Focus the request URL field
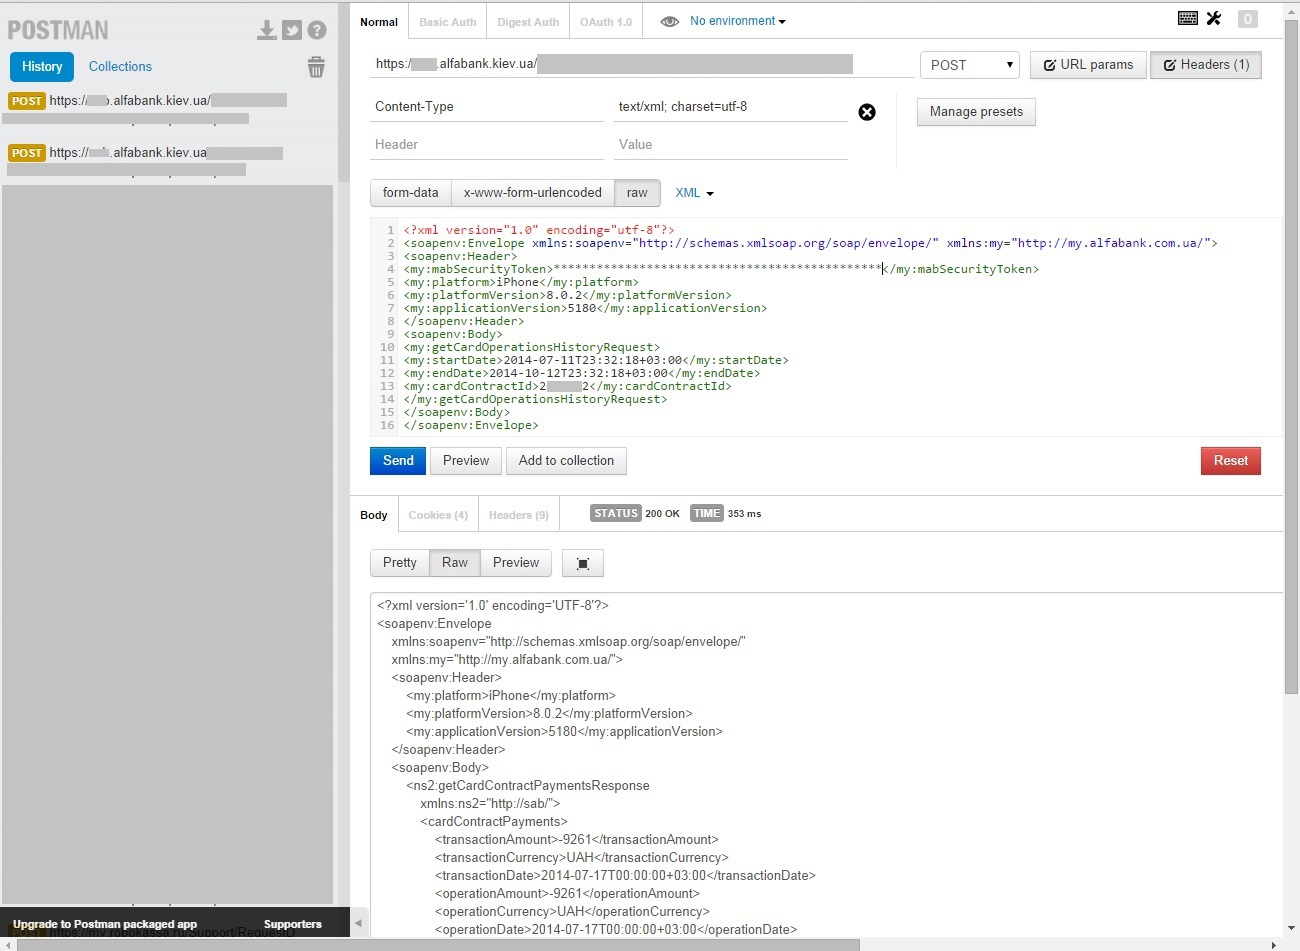1300x951 pixels. click(x=640, y=64)
